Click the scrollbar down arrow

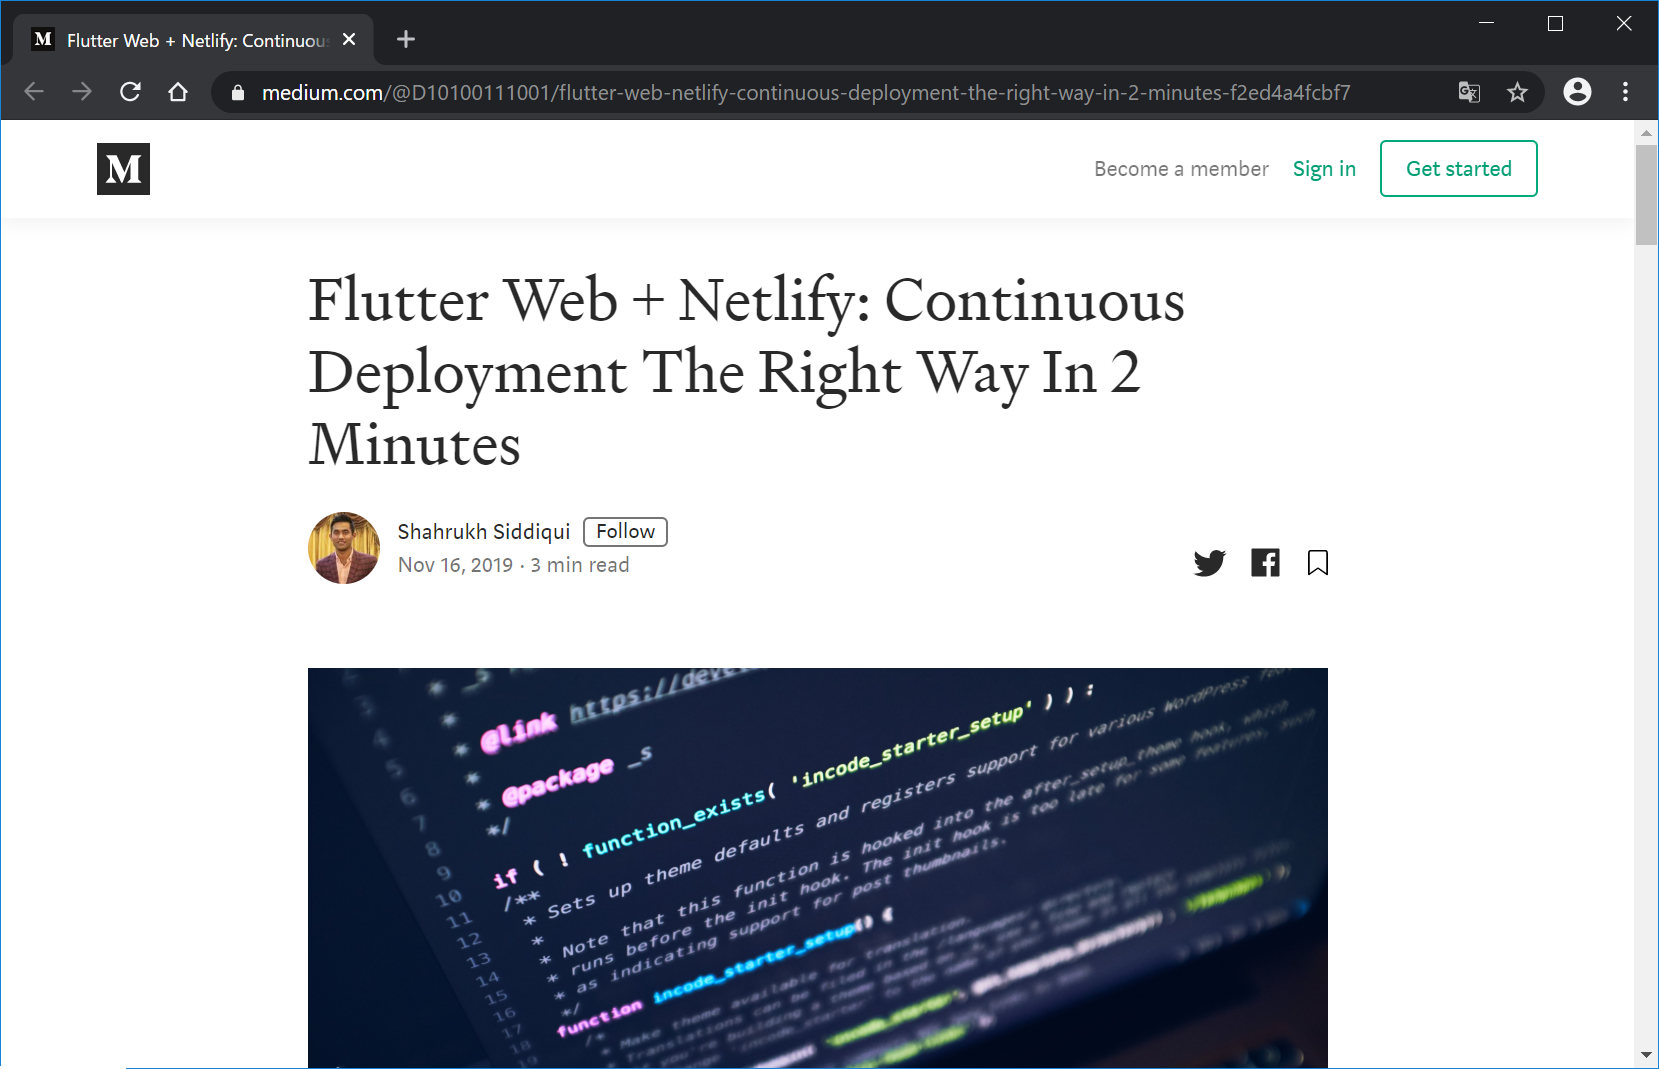(x=1646, y=1055)
